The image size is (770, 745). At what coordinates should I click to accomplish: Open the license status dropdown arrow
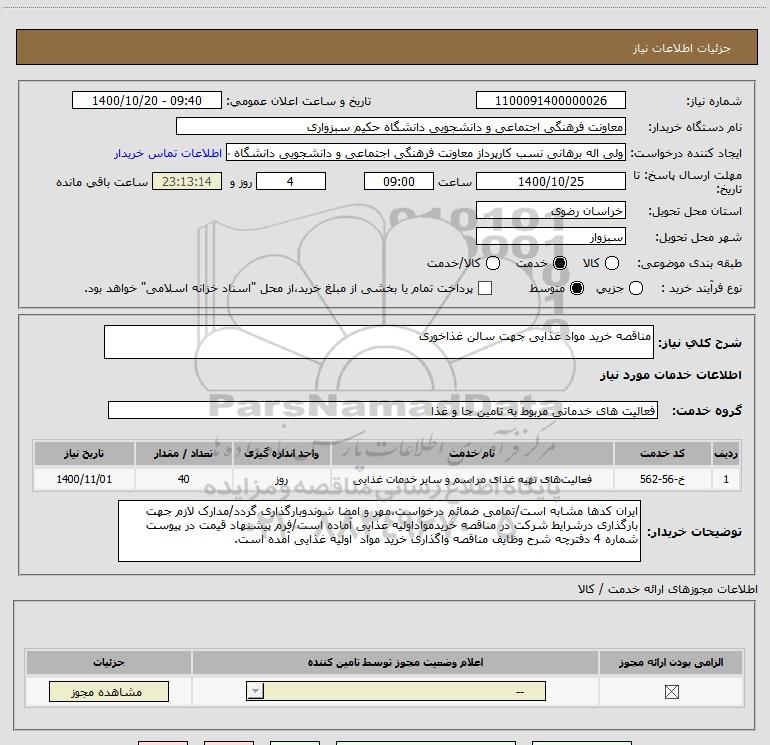click(x=255, y=691)
